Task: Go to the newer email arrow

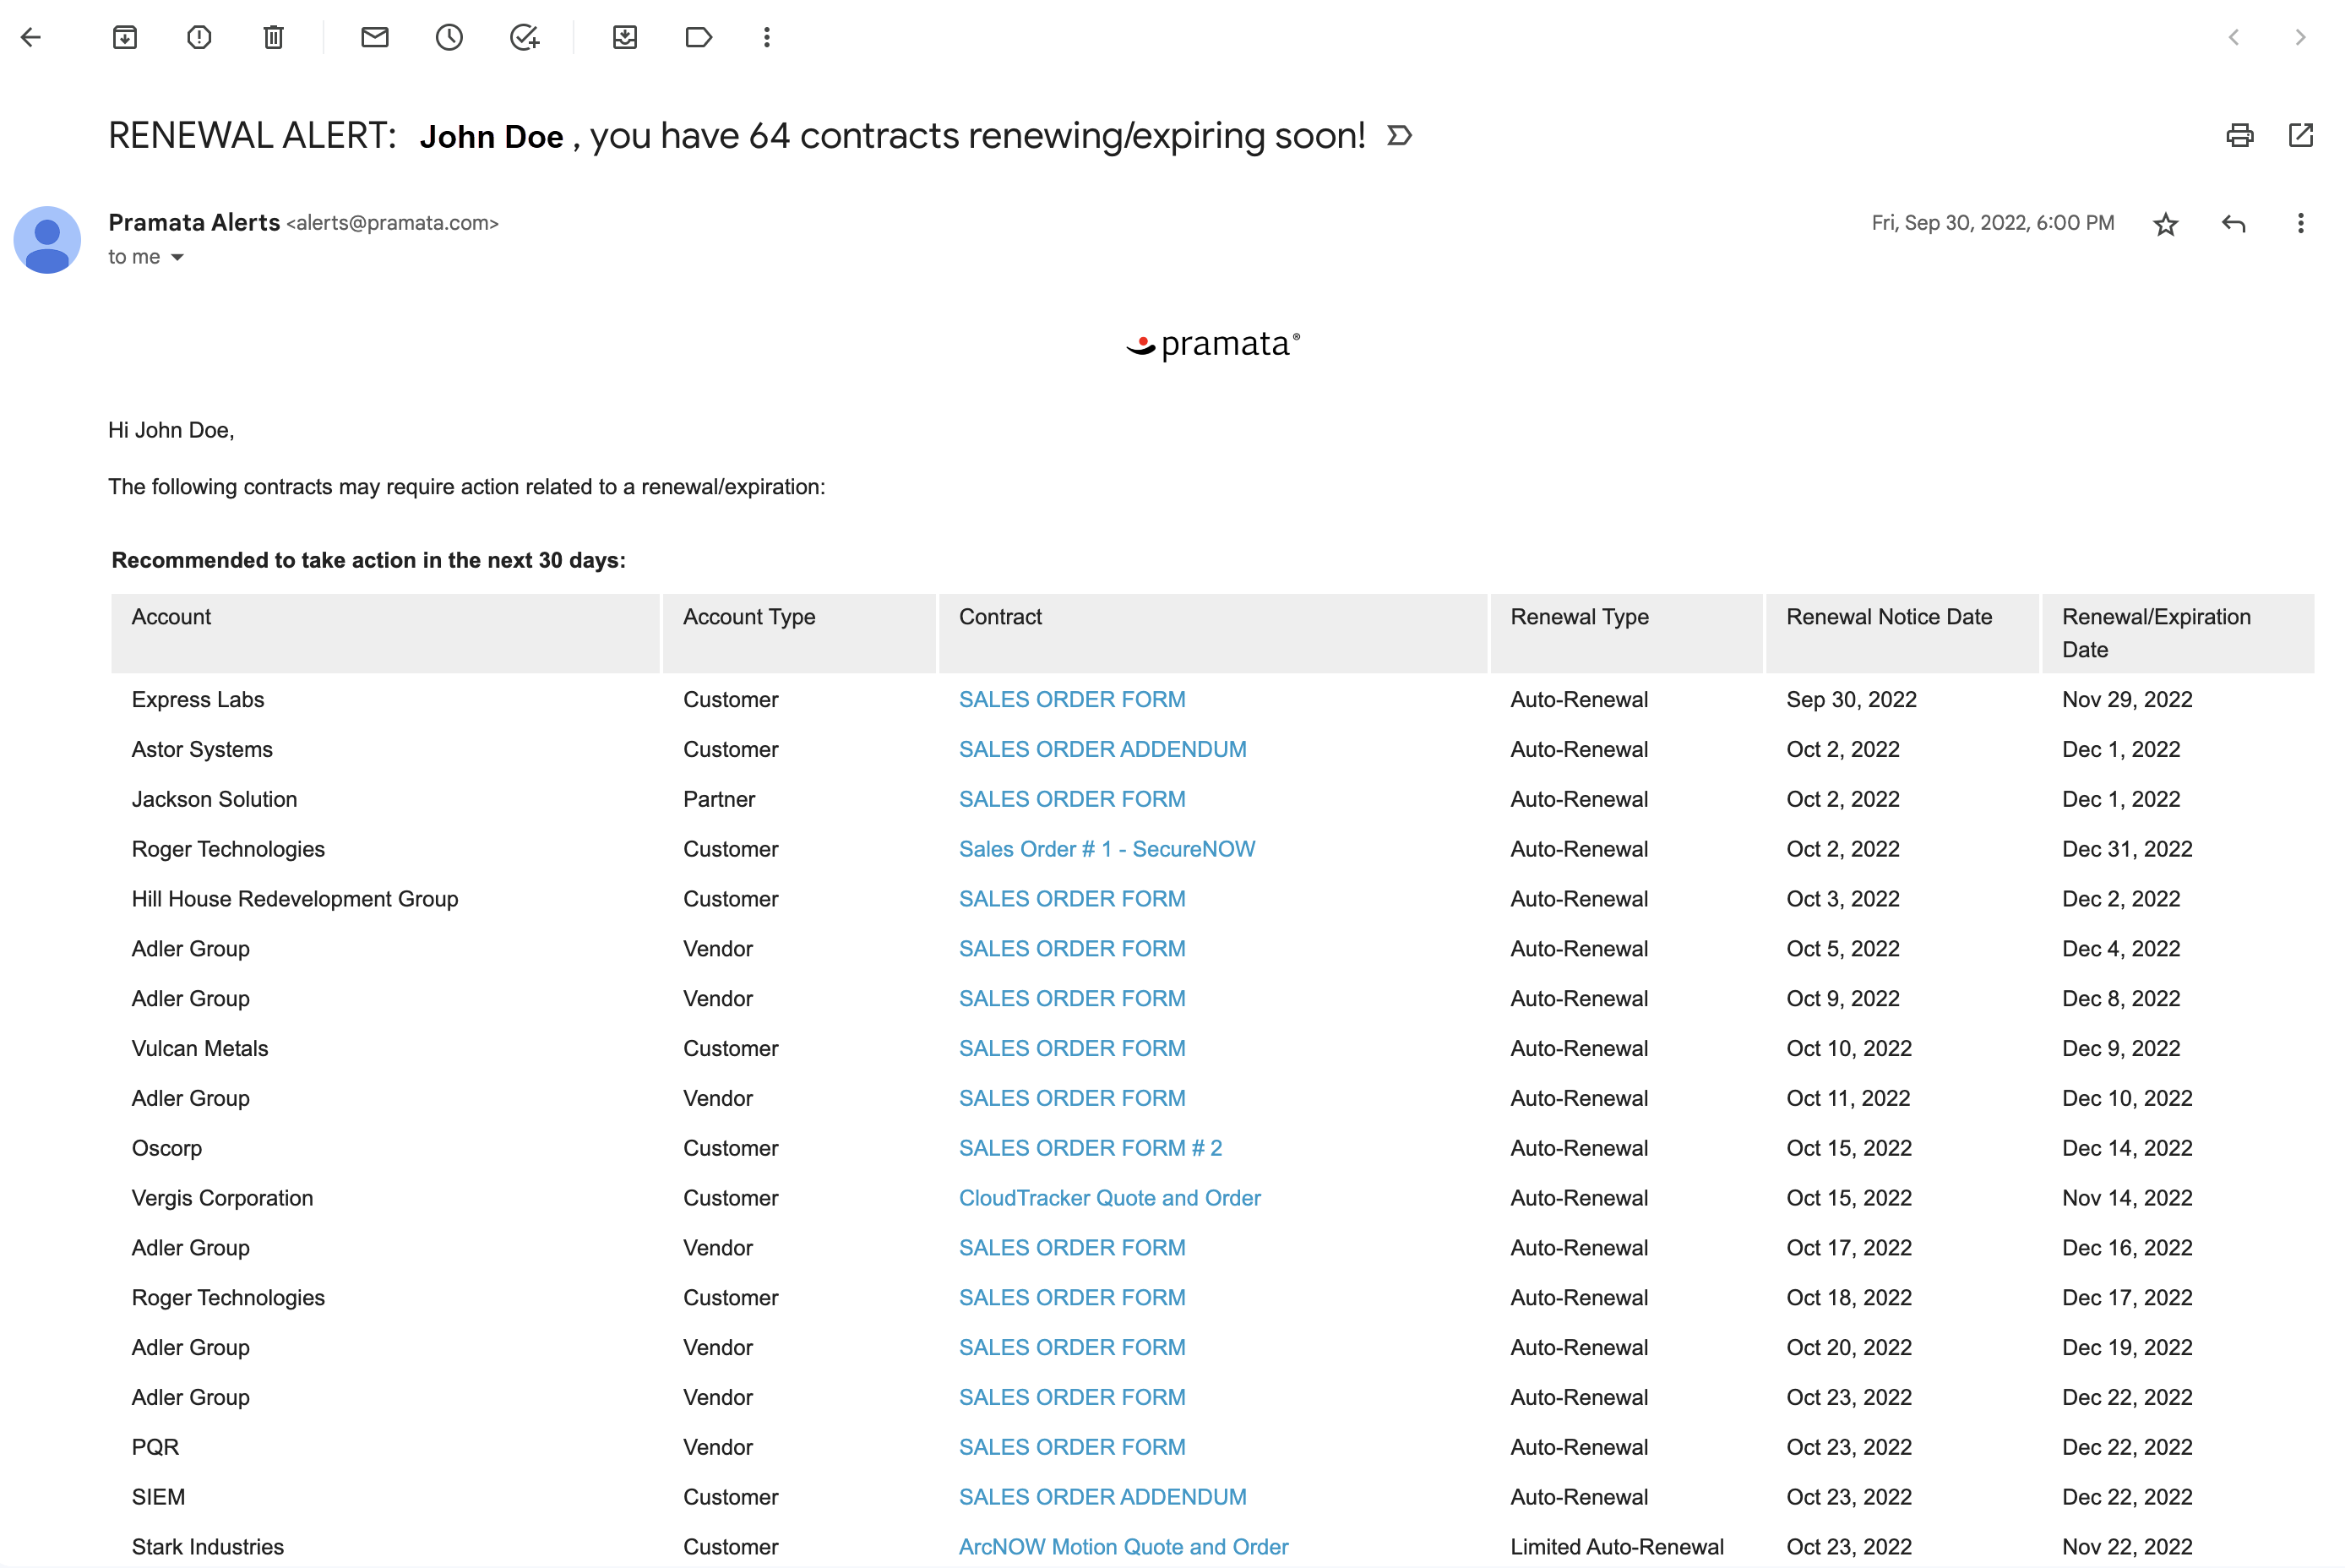Action: point(2233,38)
